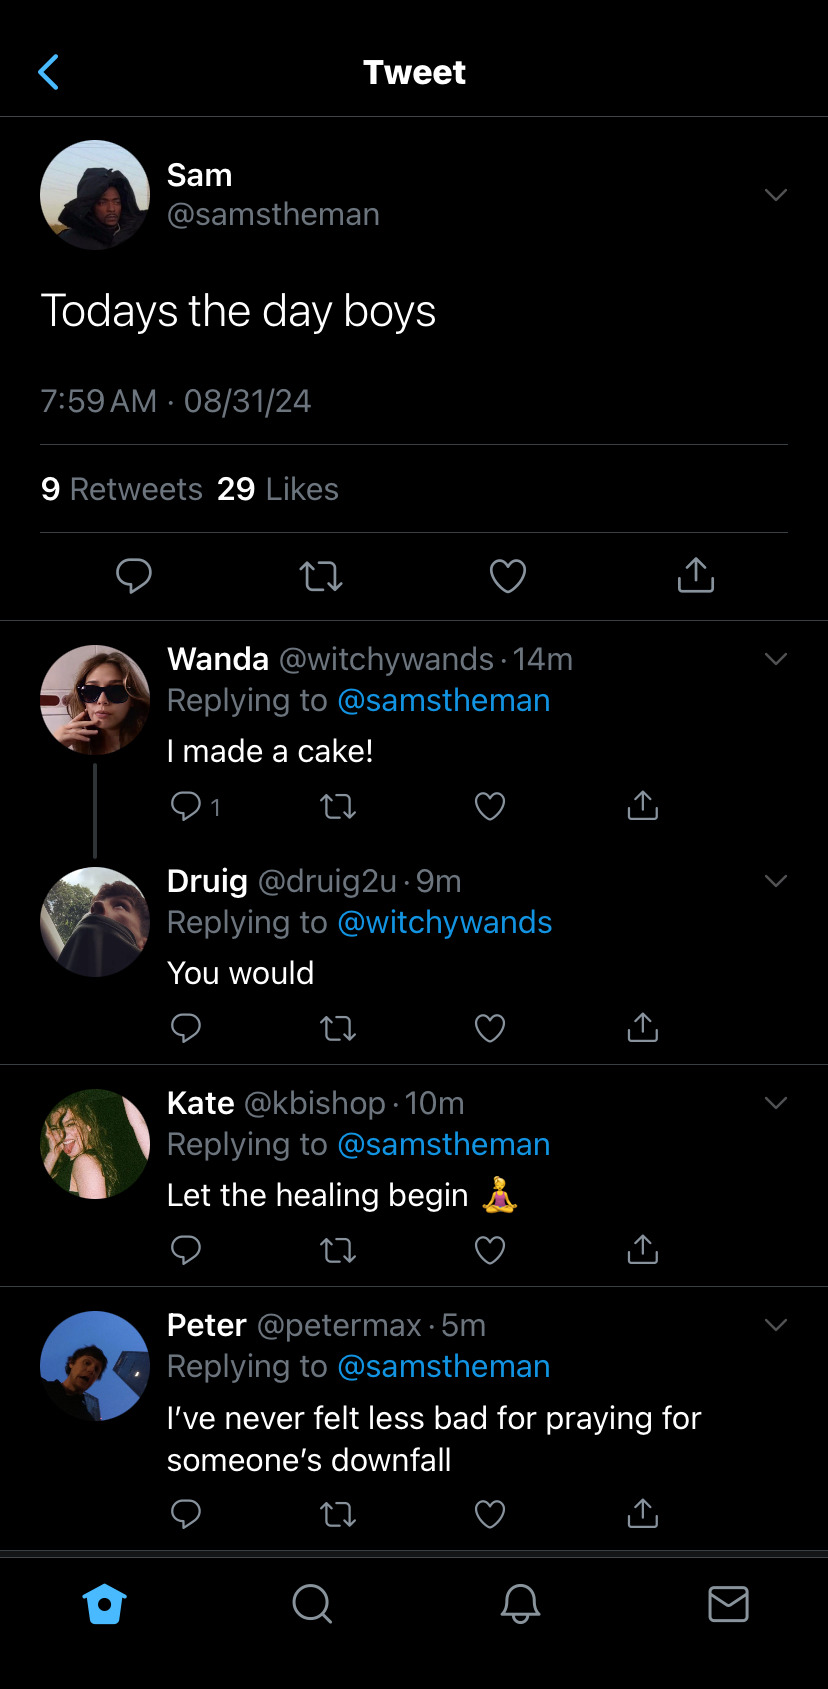828x1689 pixels.
Task: Like Peter's downfall reply
Action: (489, 1514)
